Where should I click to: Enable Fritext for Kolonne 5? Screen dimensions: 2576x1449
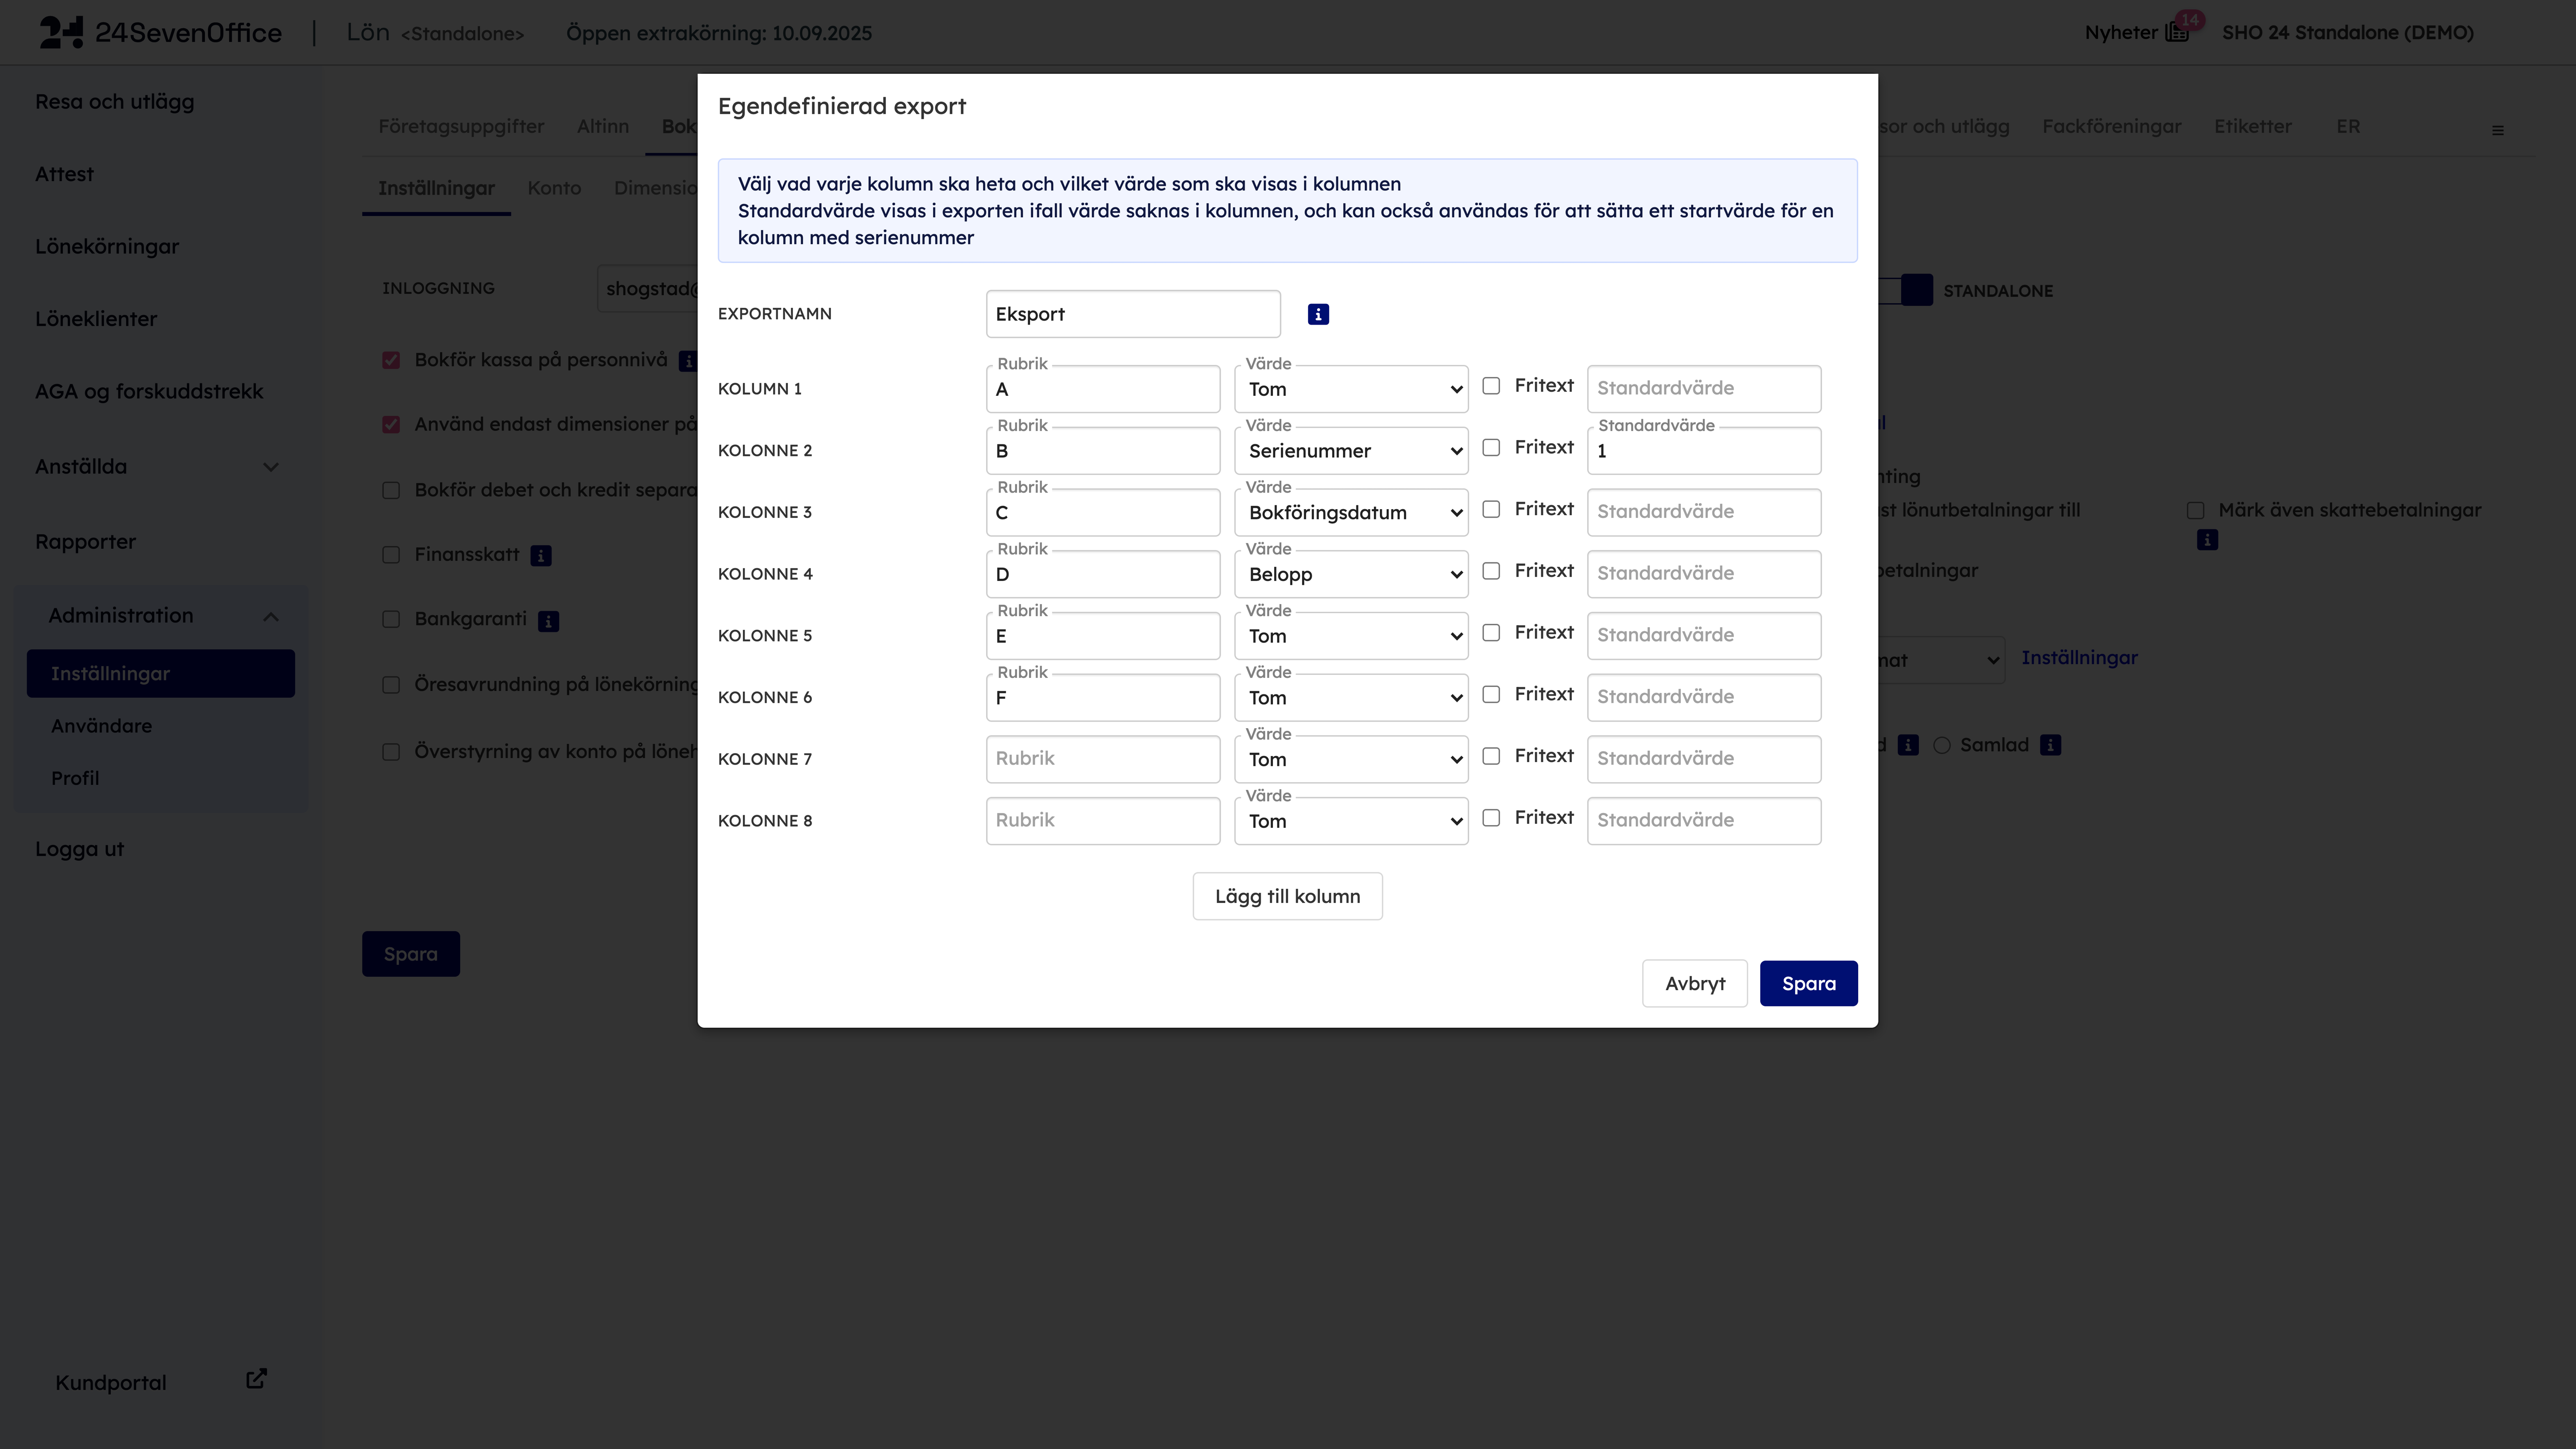point(1491,633)
